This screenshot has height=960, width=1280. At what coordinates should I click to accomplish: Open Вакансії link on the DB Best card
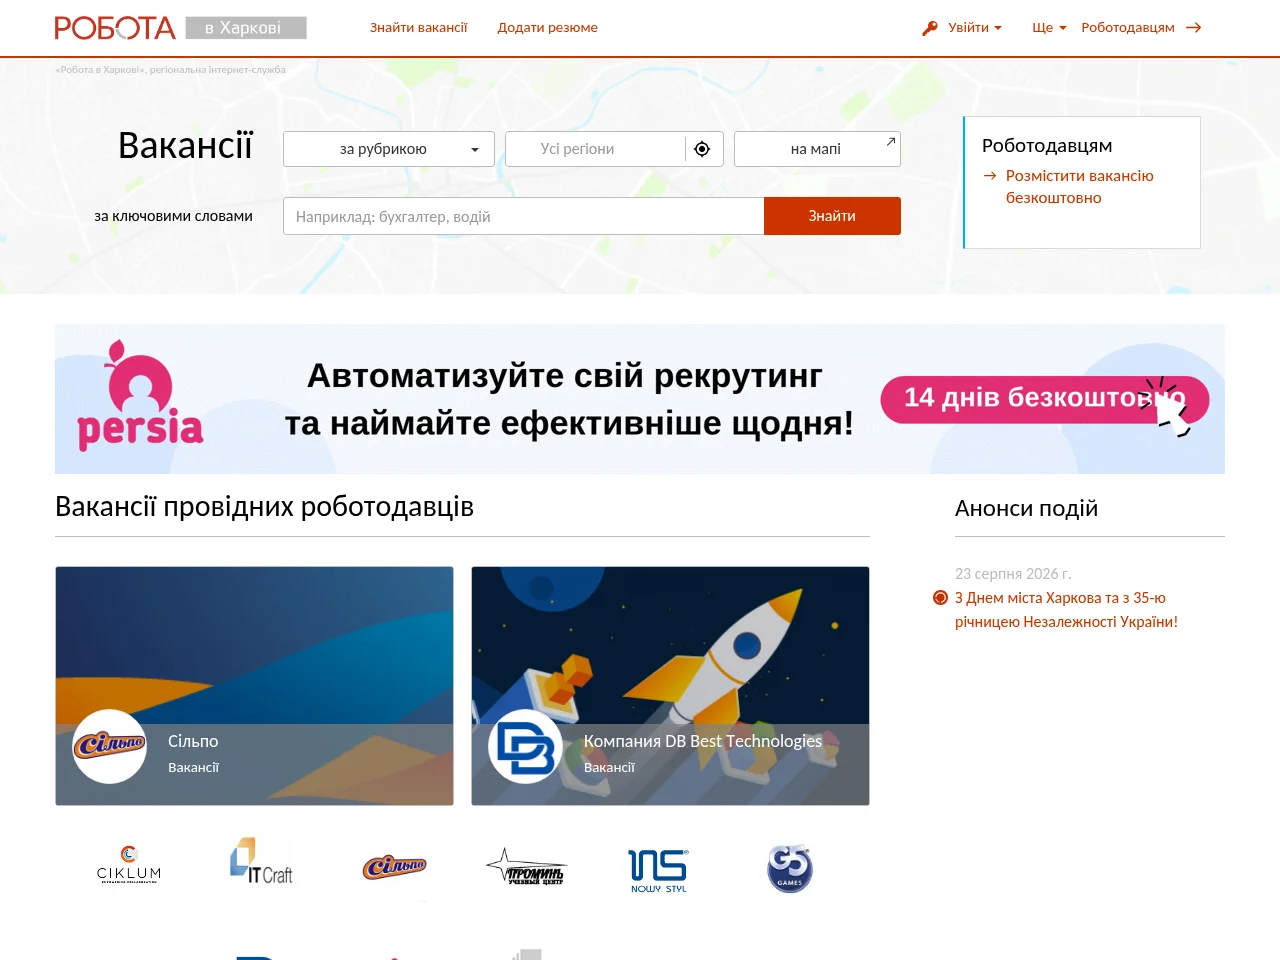609,768
